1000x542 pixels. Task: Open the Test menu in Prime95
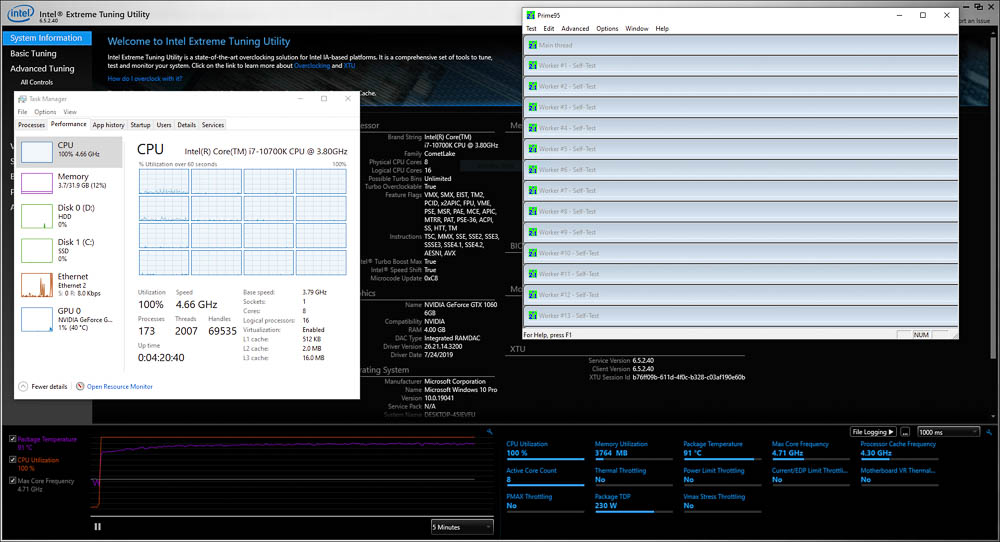(x=531, y=29)
